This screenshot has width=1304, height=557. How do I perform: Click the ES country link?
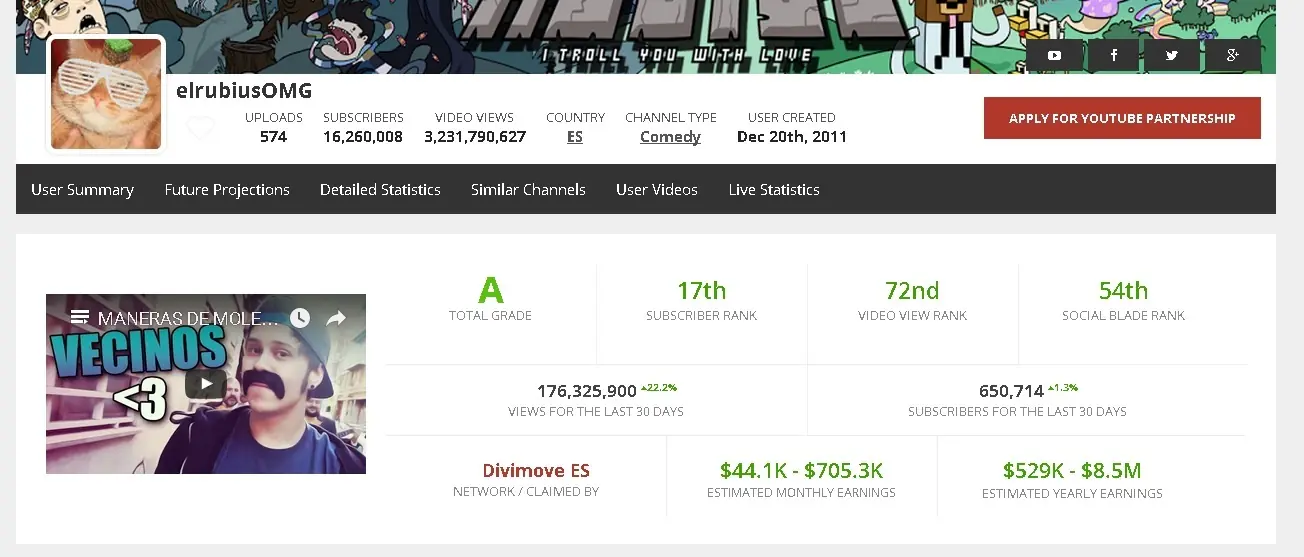coord(575,137)
